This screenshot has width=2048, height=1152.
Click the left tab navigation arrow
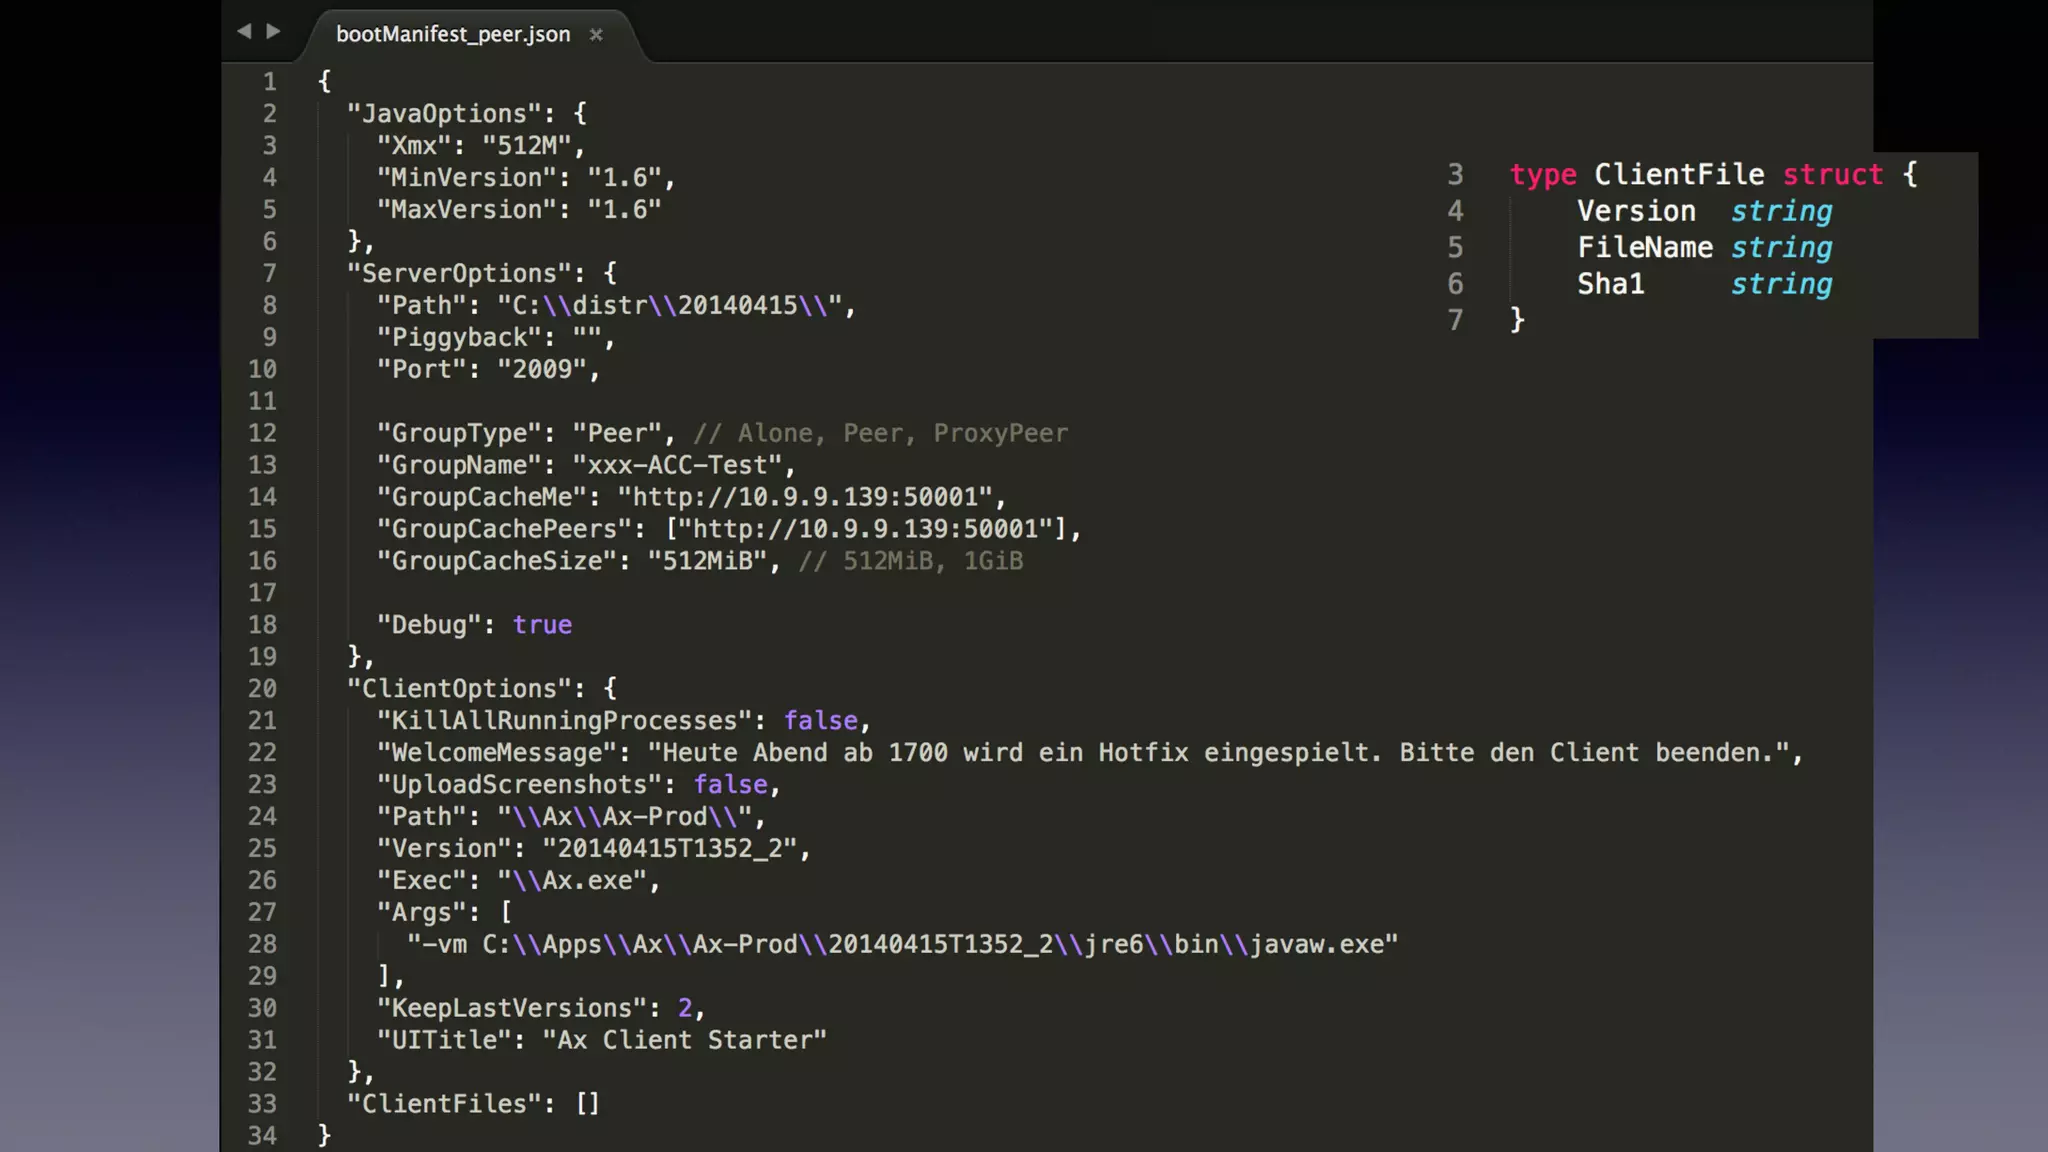[x=244, y=31]
